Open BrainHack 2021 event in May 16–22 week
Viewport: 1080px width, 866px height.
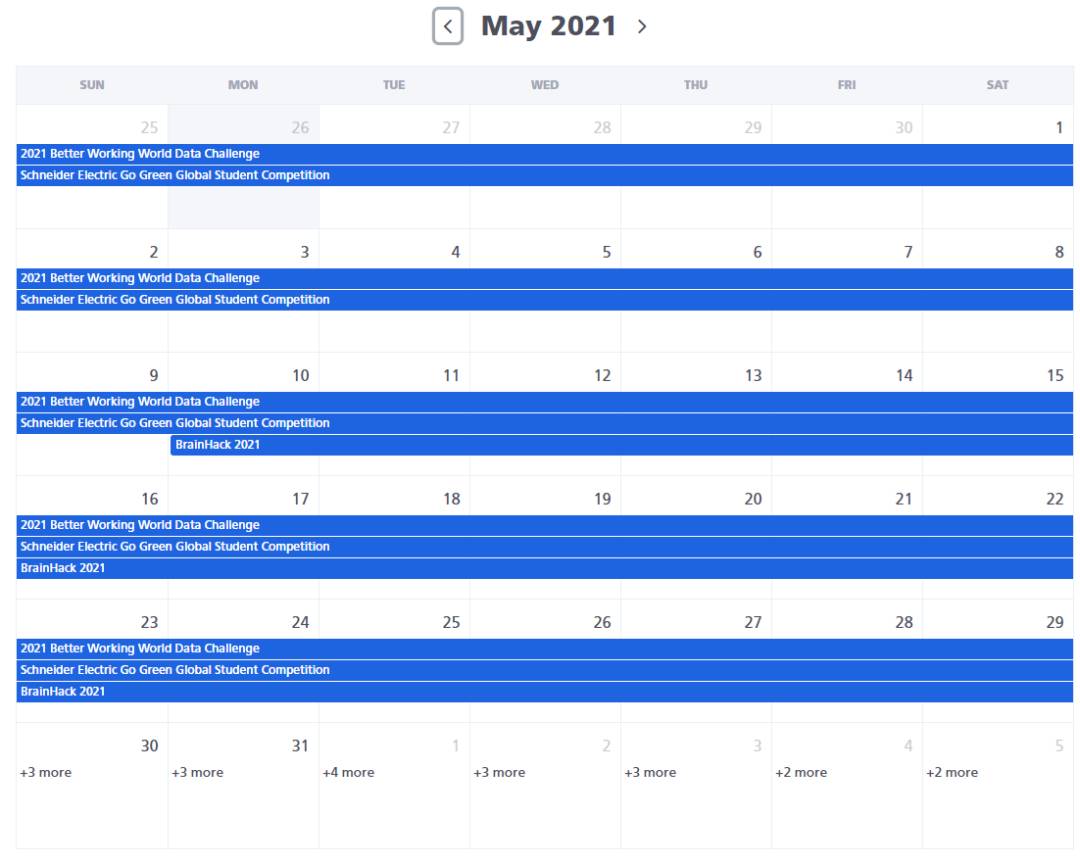point(544,568)
